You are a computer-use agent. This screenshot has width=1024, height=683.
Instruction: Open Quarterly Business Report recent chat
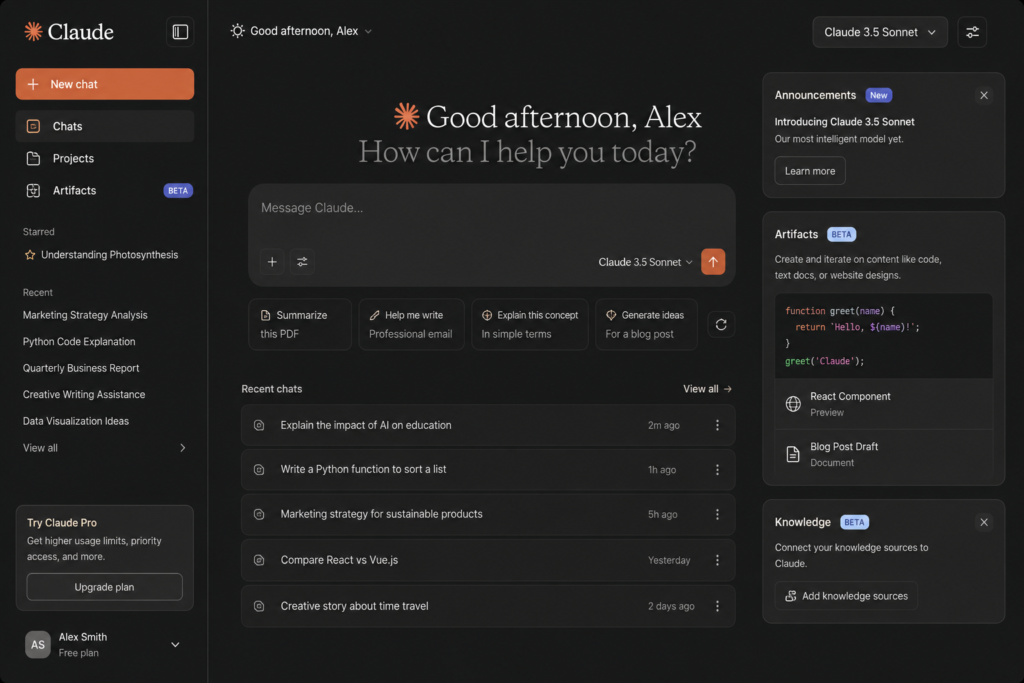coord(81,368)
